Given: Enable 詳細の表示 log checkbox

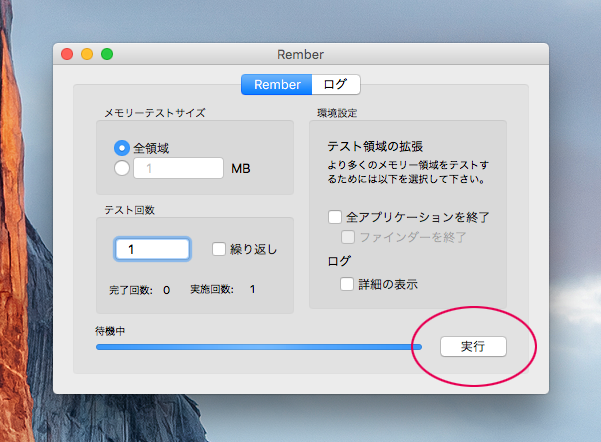Looking at the screenshot, I should [347, 284].
